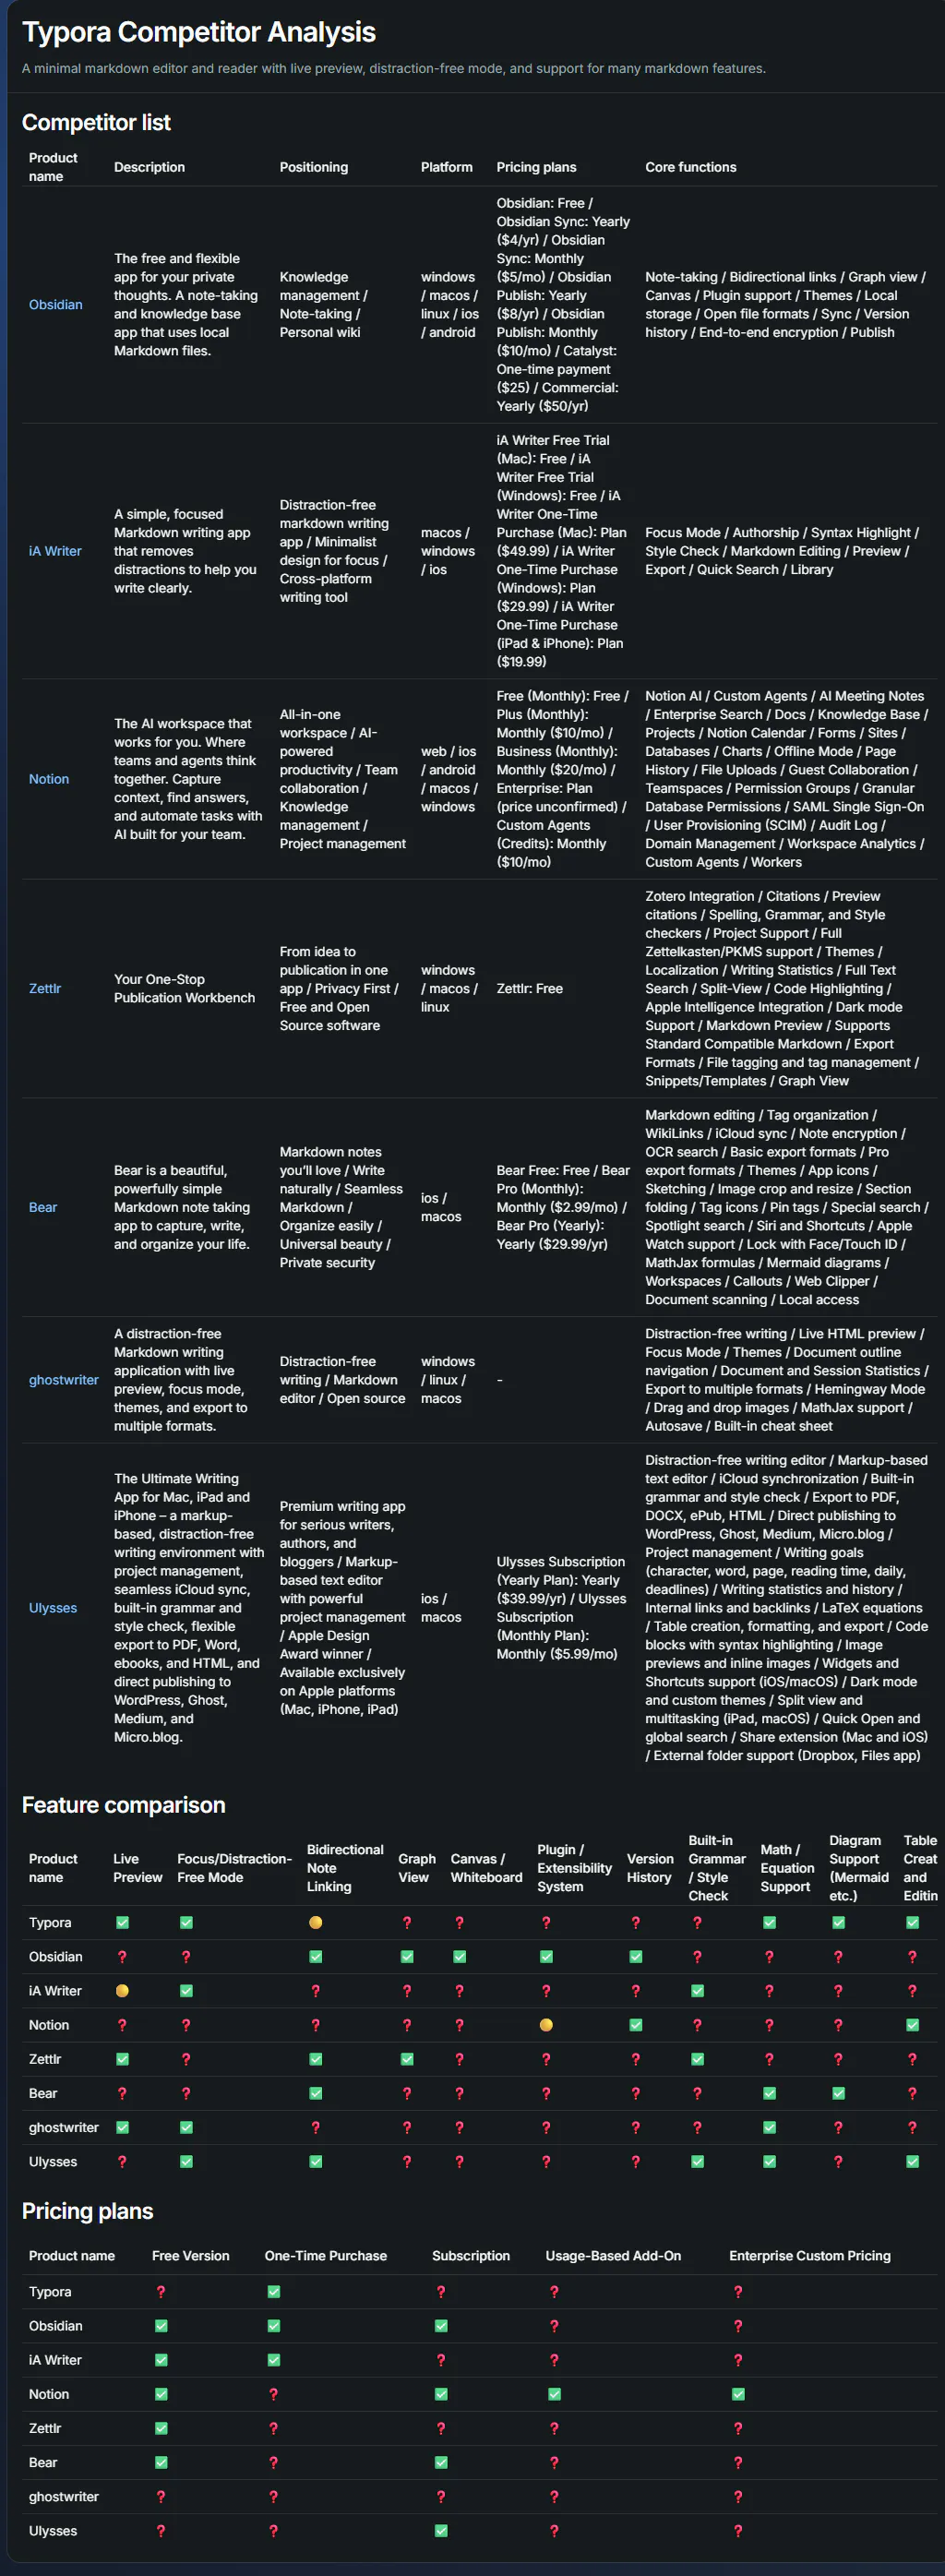Open the ghostwriter product link

point(64,1380)
